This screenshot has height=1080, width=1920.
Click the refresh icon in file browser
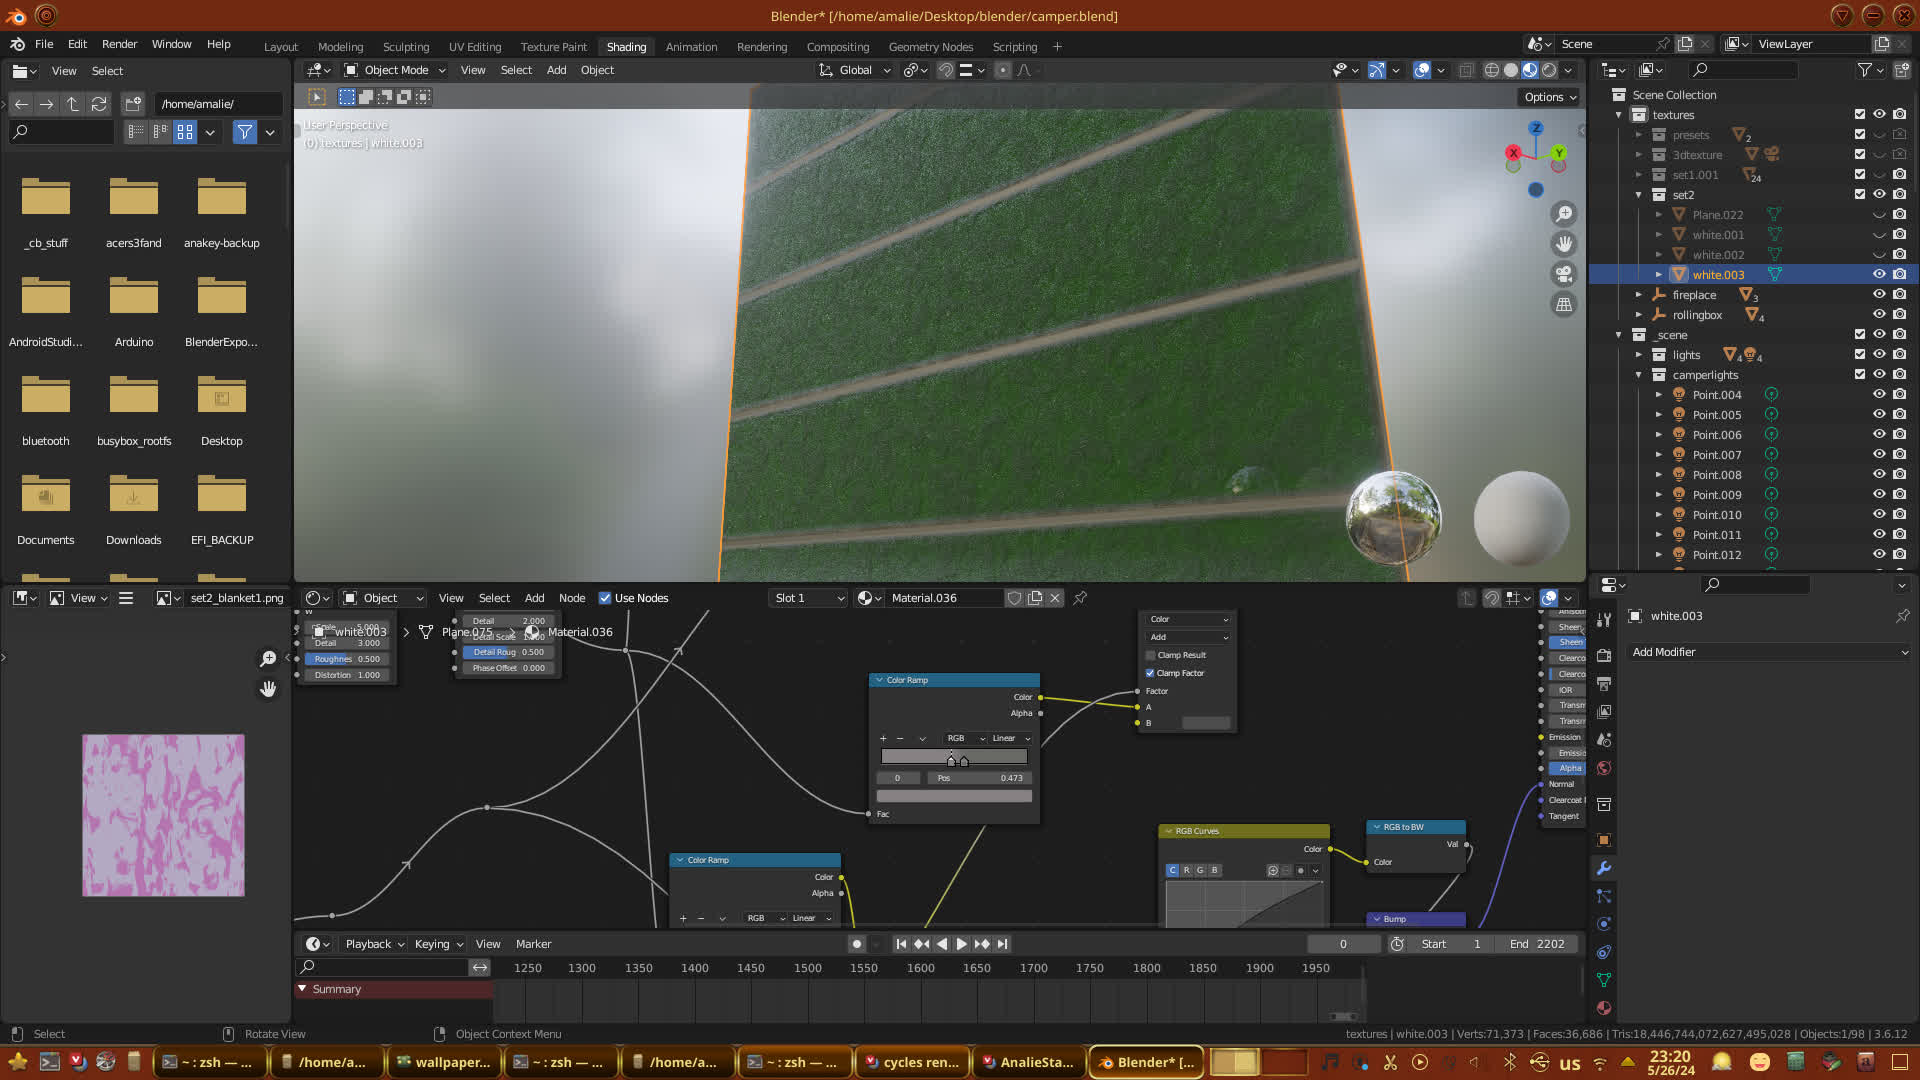coord(98,104)
